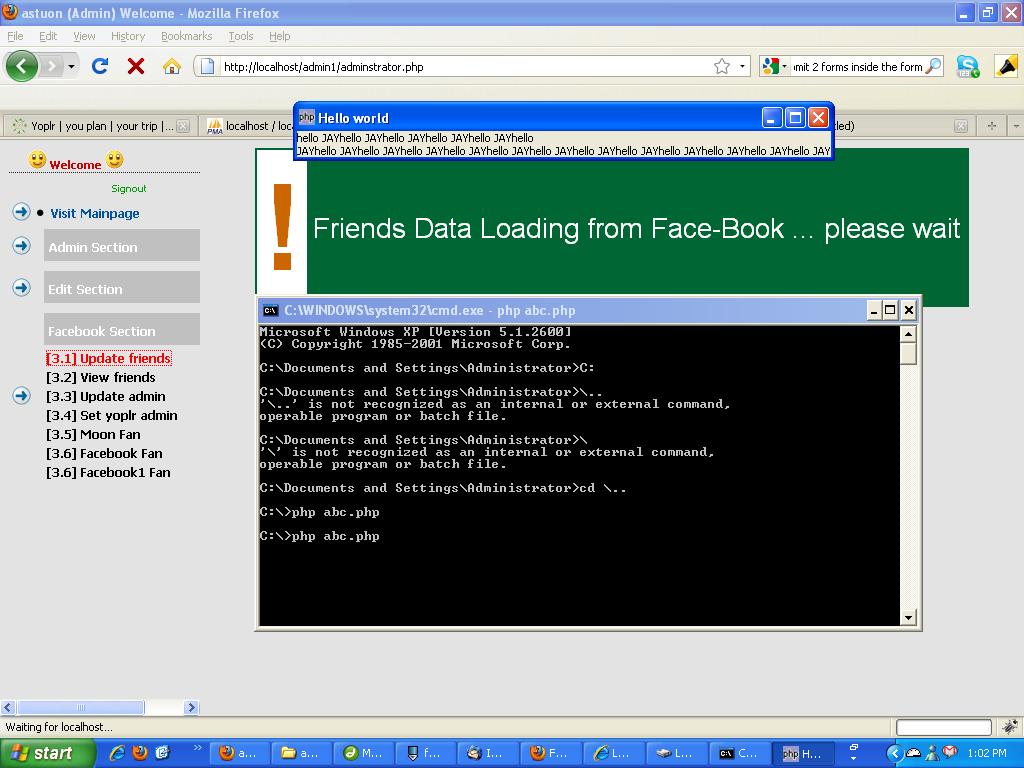Open the back/forward history dropdown arrow

[71, 67]
